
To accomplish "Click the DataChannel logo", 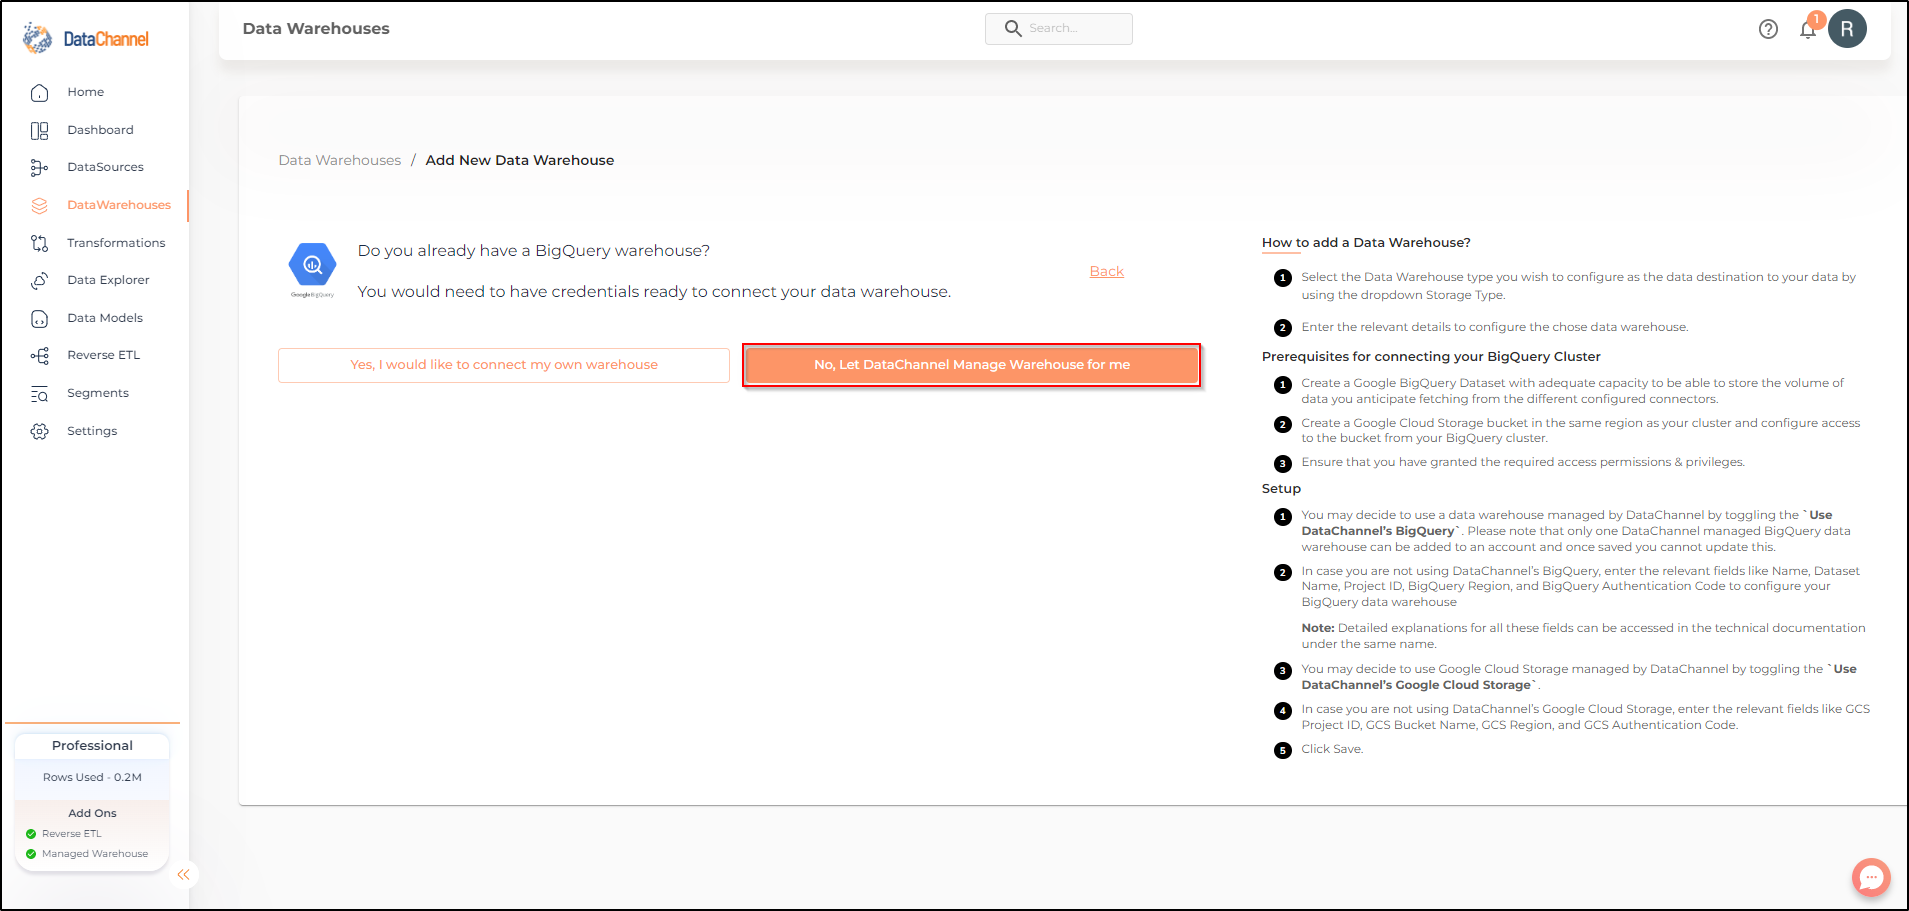I will point(86,38).
